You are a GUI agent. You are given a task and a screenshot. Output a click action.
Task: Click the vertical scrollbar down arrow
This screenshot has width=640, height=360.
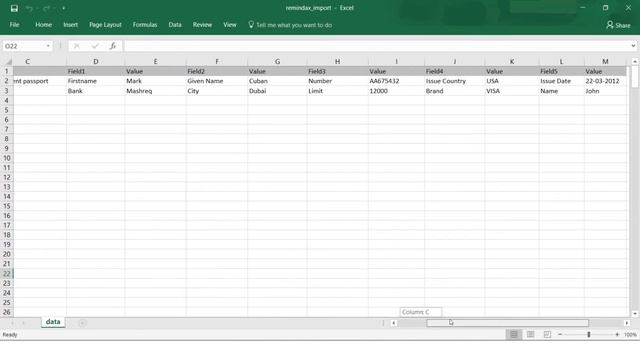pyautogui.click(x=635, y=313)
